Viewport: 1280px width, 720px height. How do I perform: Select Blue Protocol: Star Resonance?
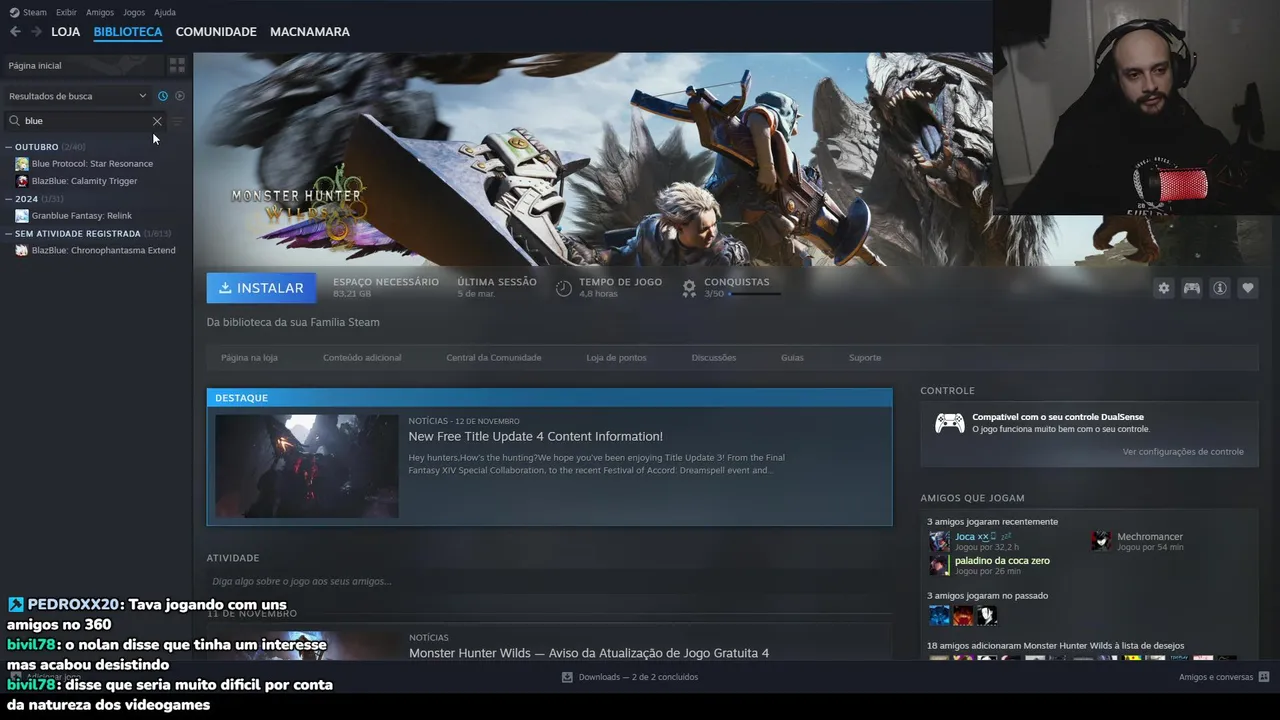tap(92, 164)
